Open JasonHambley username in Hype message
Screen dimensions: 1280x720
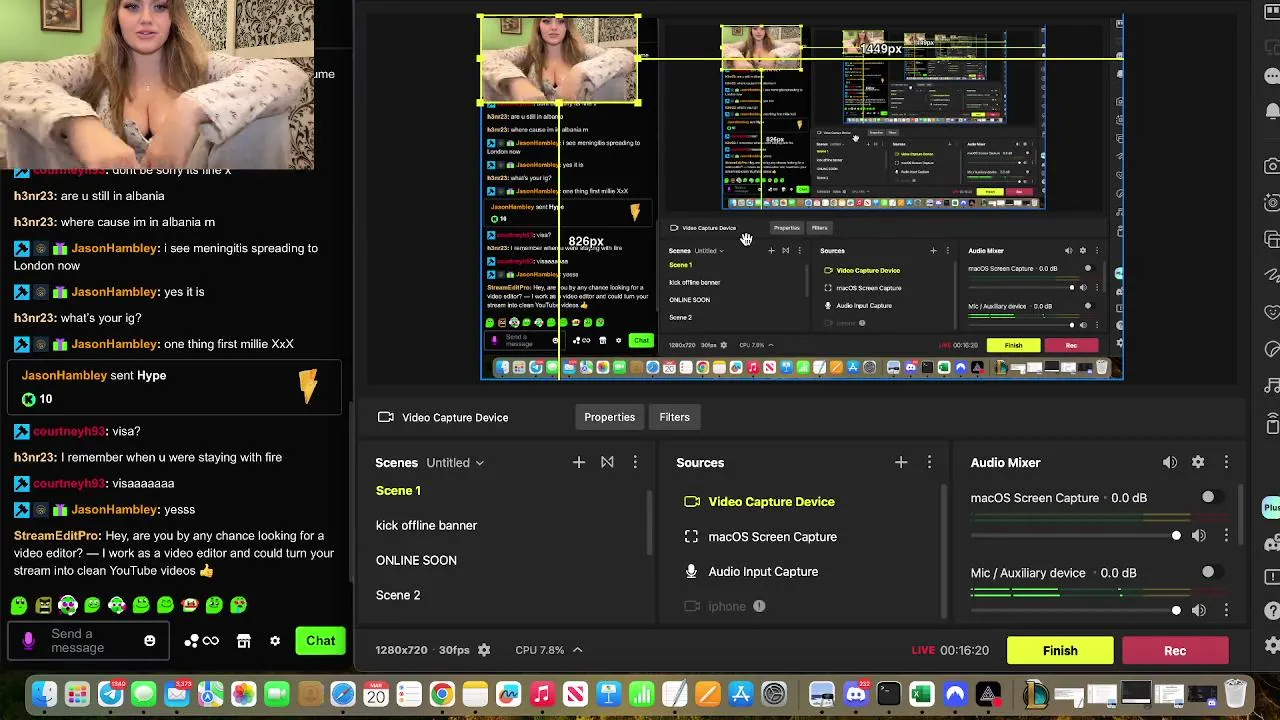pyautogui.click(x=64, y=376)
